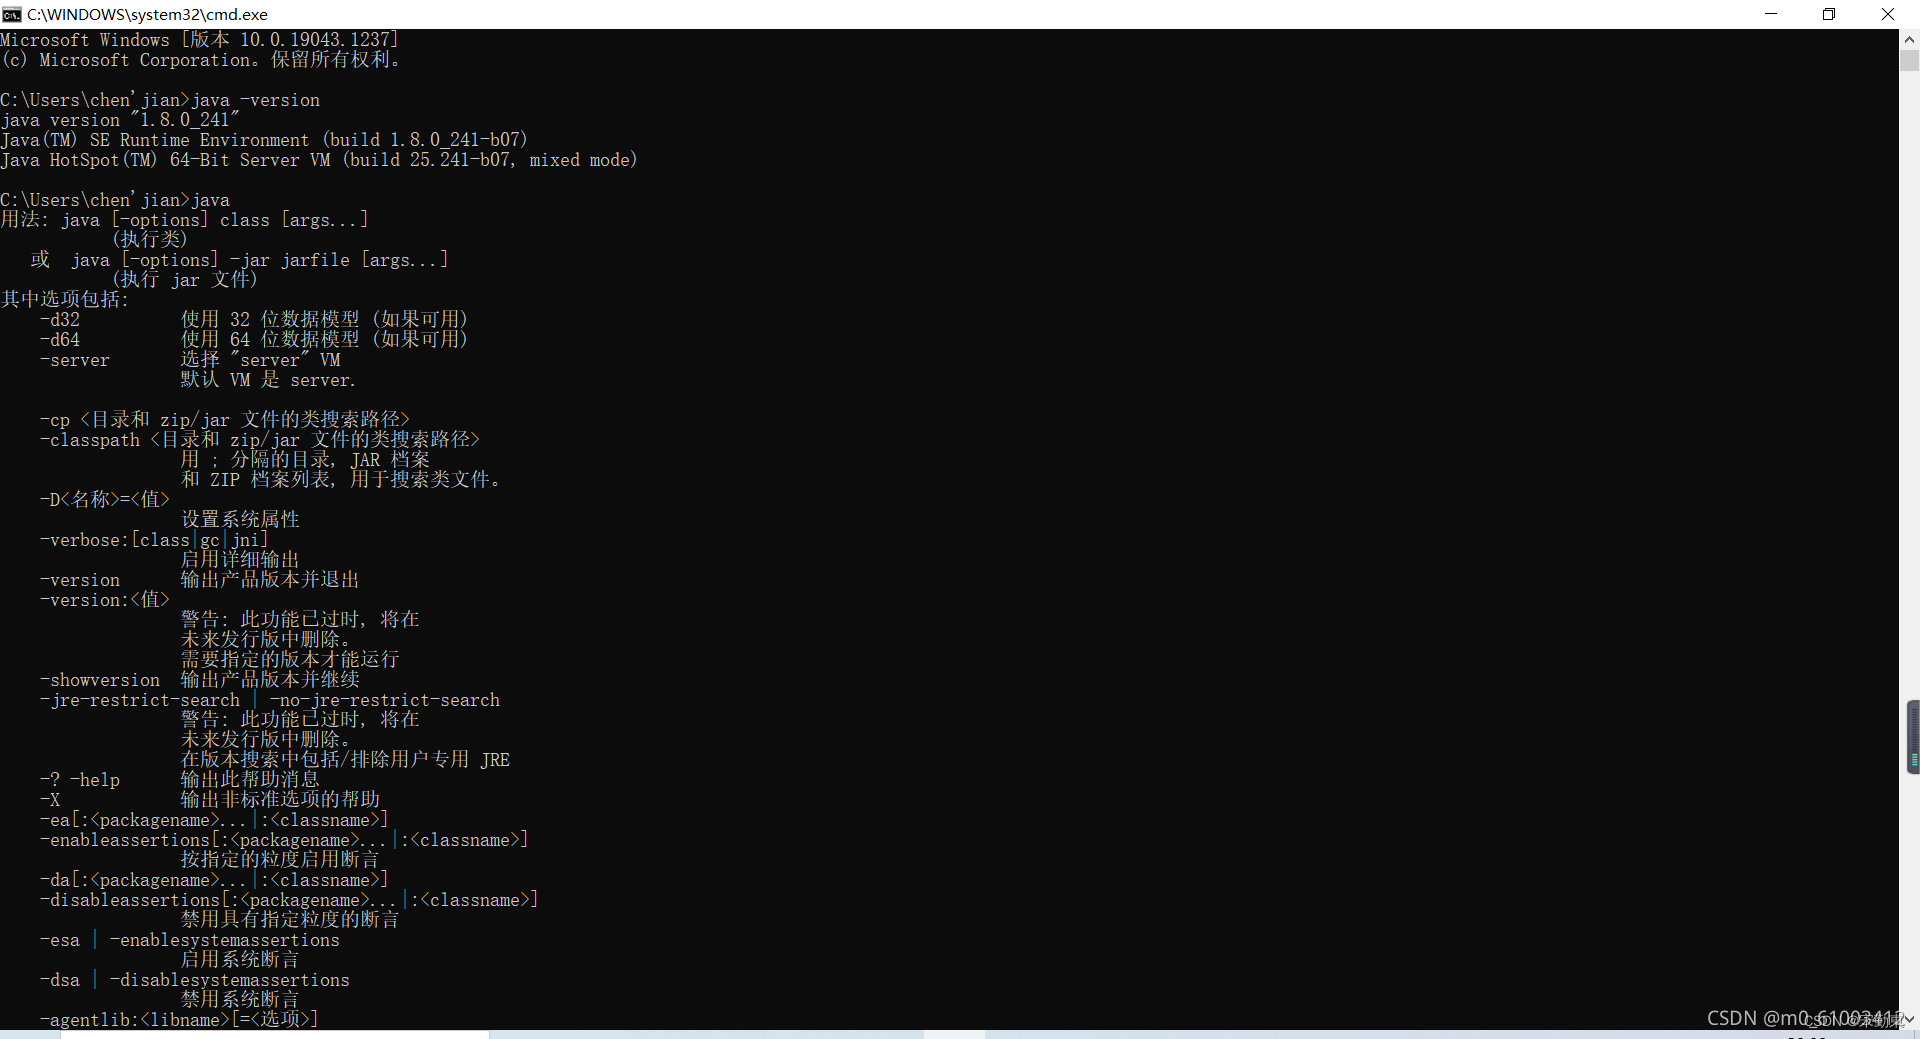Click the '-jar jarfile [args...]' usage line
The image size is (1920, 1039).
tap(339, 260)
